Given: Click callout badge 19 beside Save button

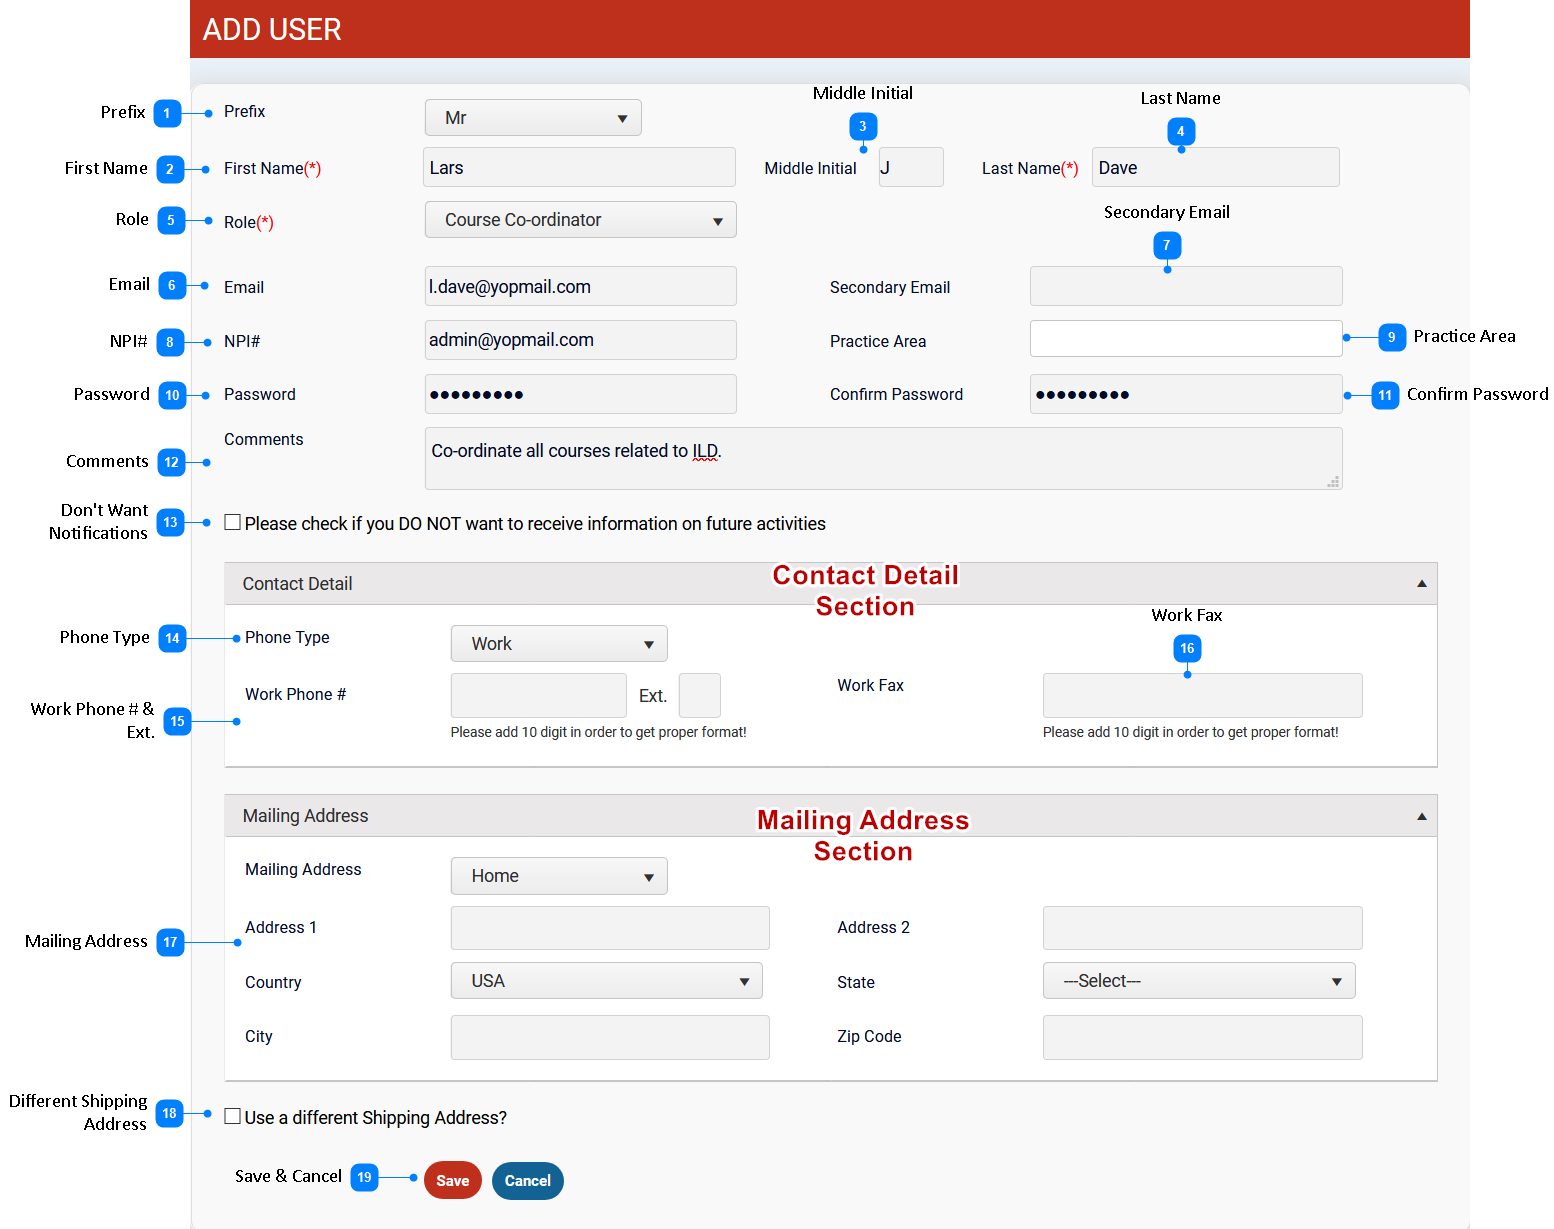Looking at the screenshot, I should [364, 1177].
